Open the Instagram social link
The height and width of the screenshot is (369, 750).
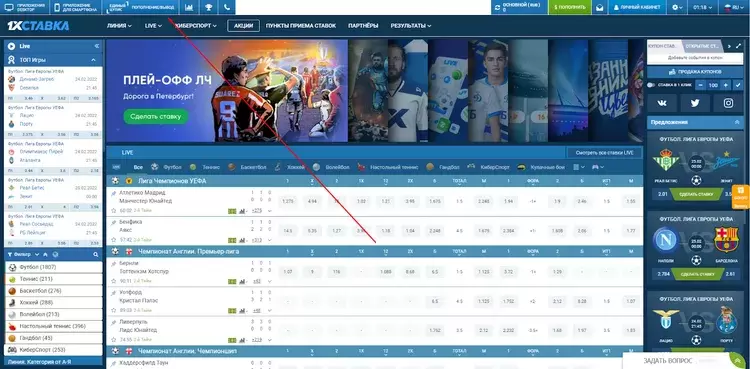tap(728, 103)
